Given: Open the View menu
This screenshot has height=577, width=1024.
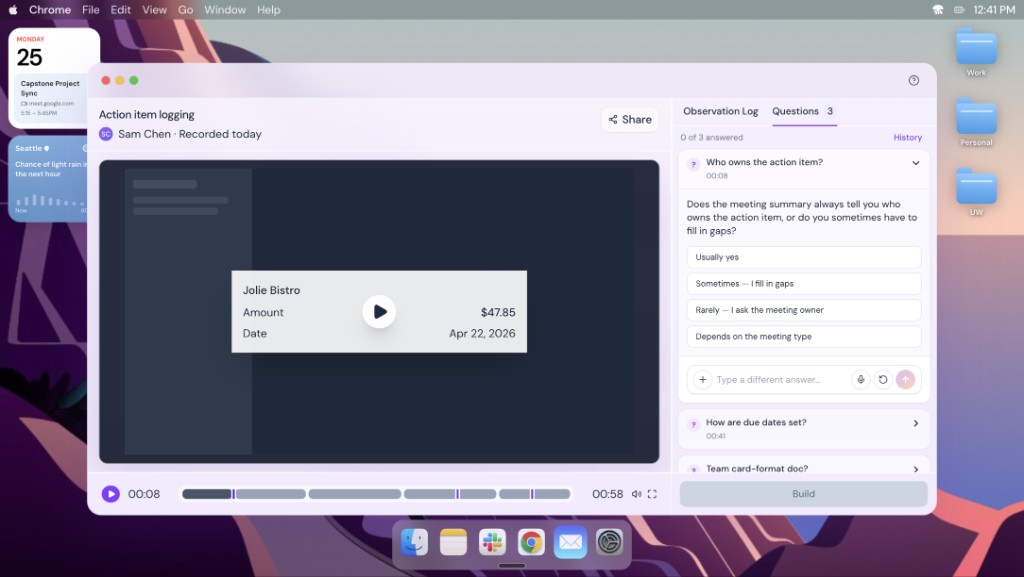Looking at the screenshot, I should (155, 10).
